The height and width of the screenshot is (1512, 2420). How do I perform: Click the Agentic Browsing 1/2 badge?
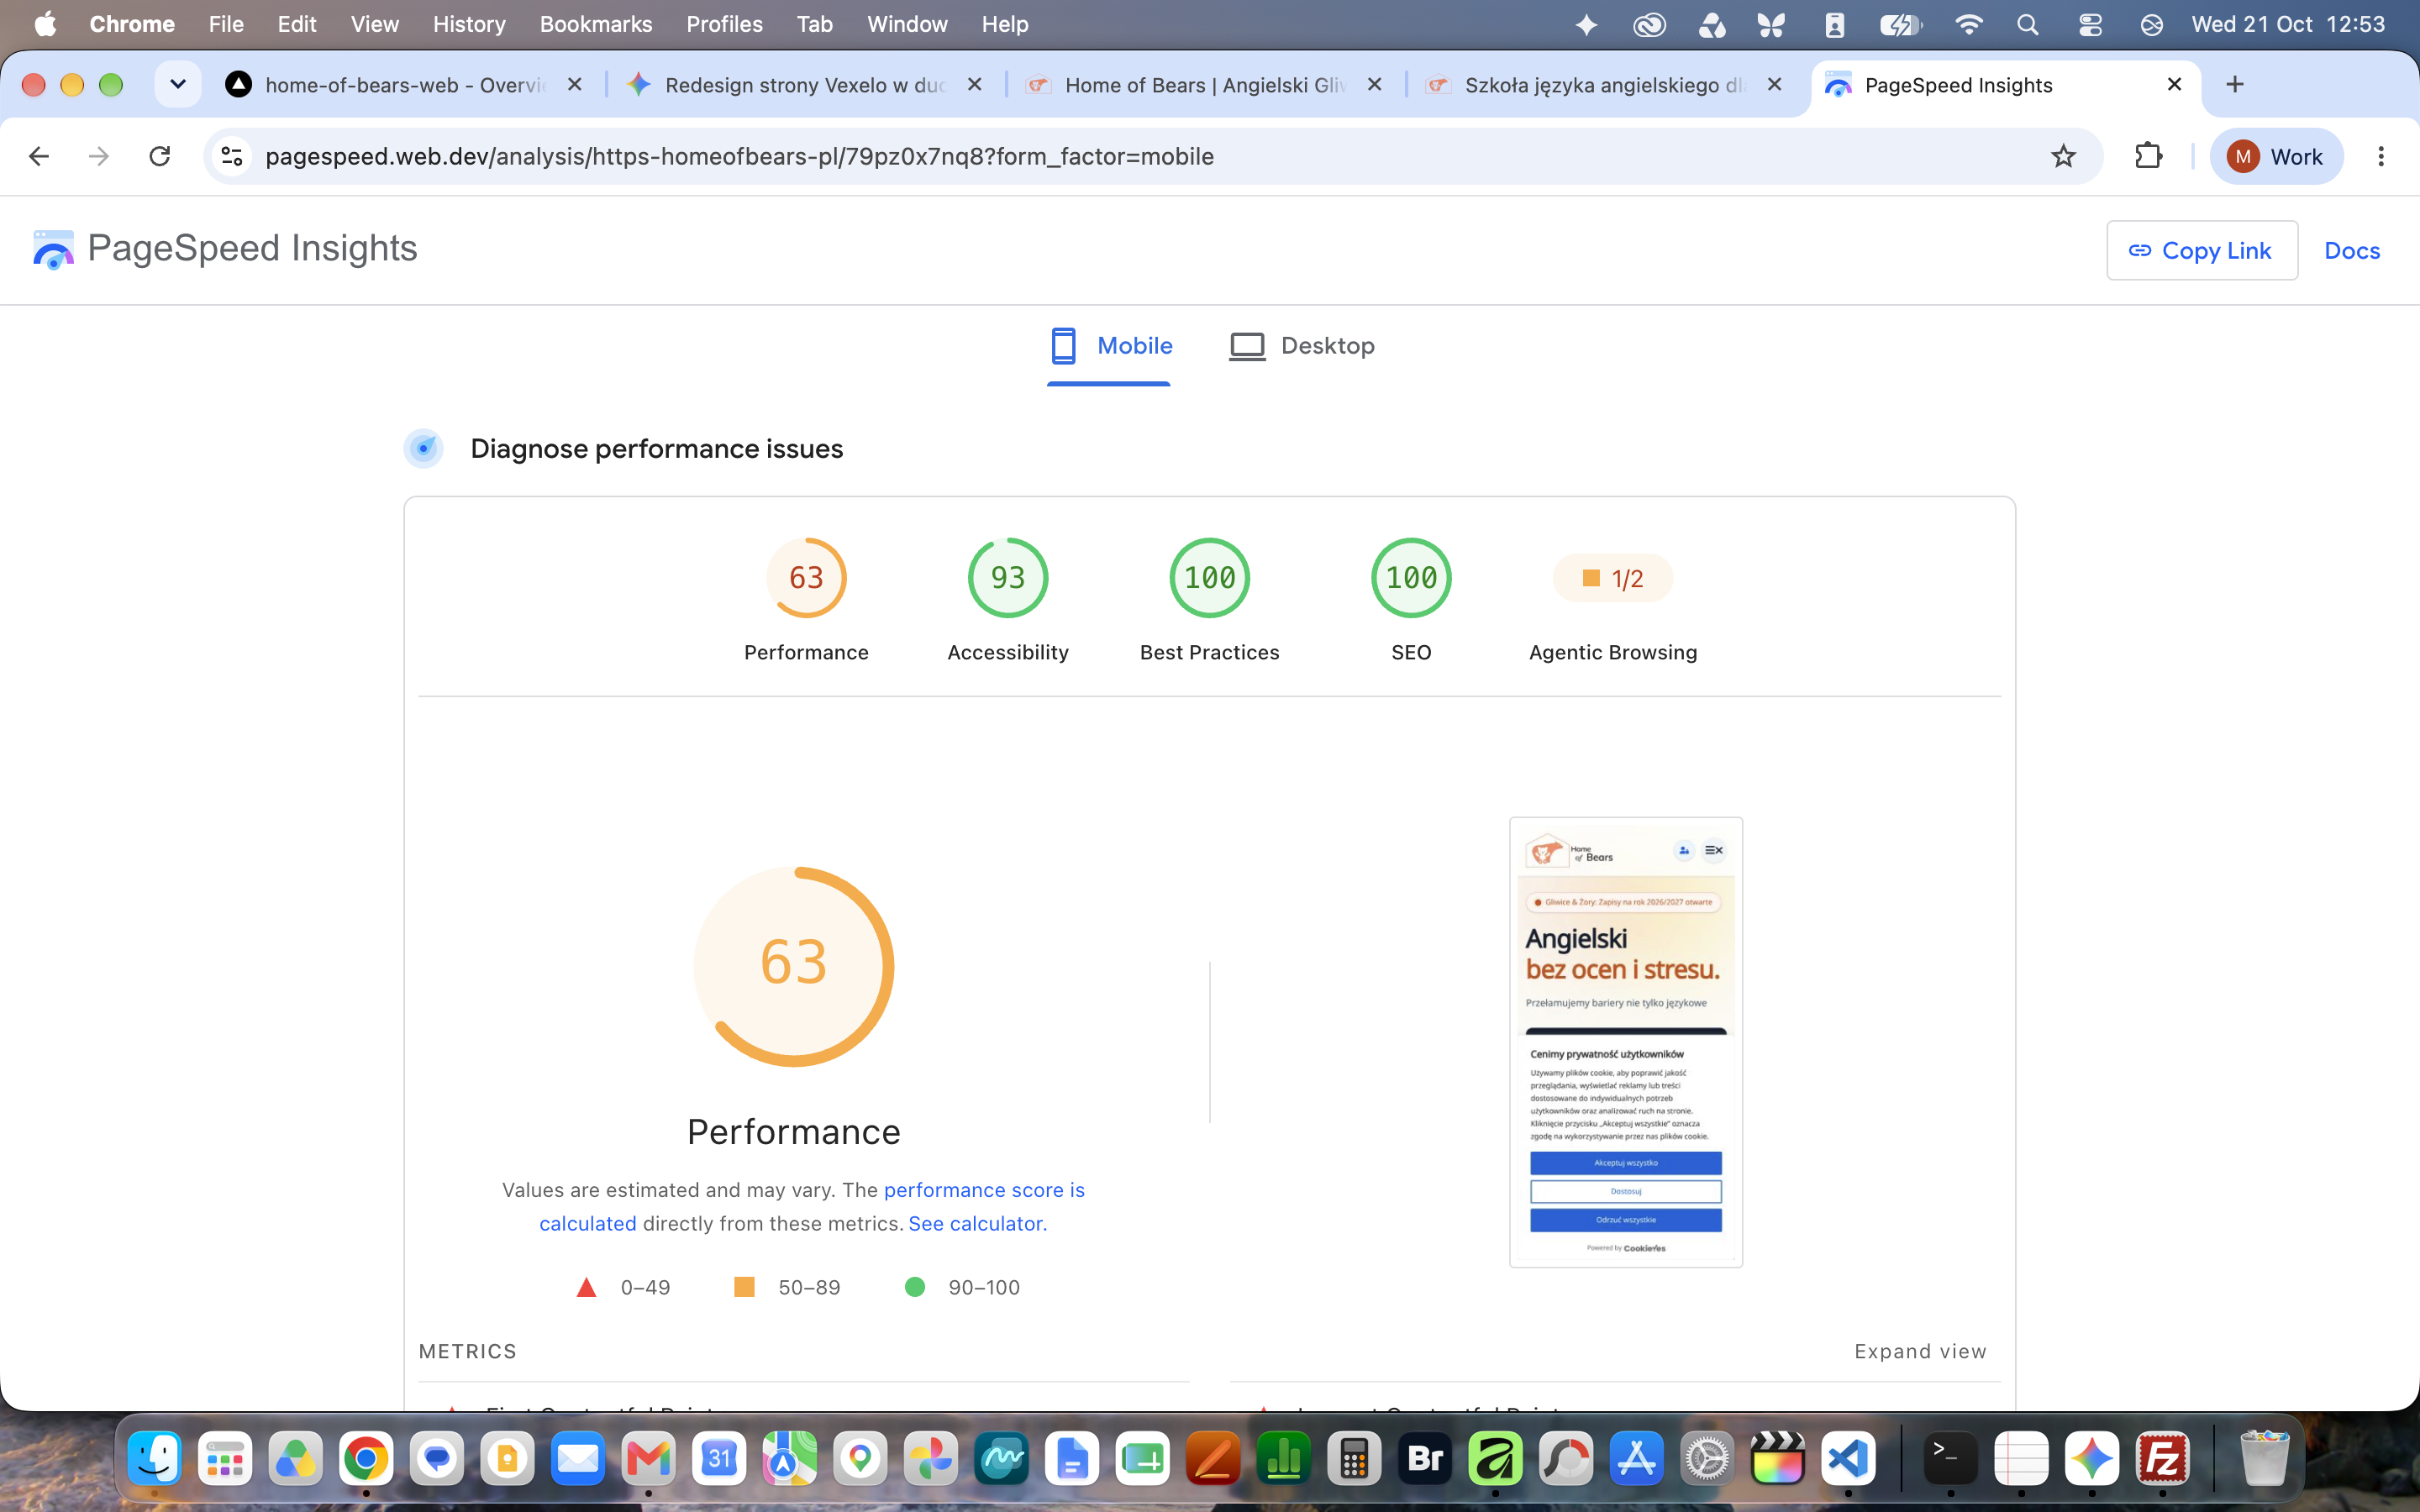click(1613, 578)
